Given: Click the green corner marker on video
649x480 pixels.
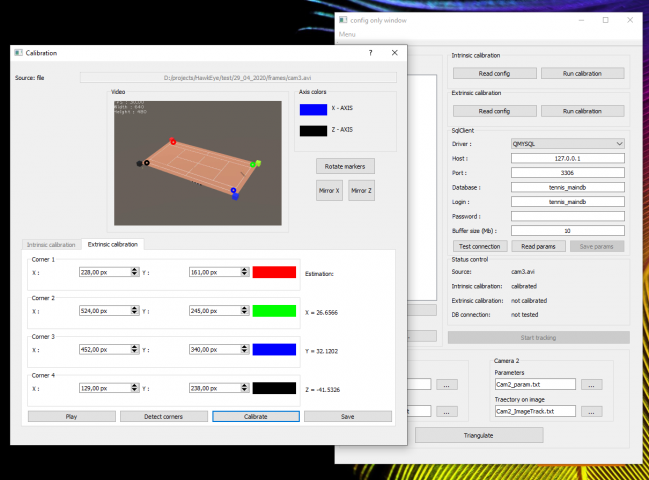Looking at the screenshot, I should point(253,165).
